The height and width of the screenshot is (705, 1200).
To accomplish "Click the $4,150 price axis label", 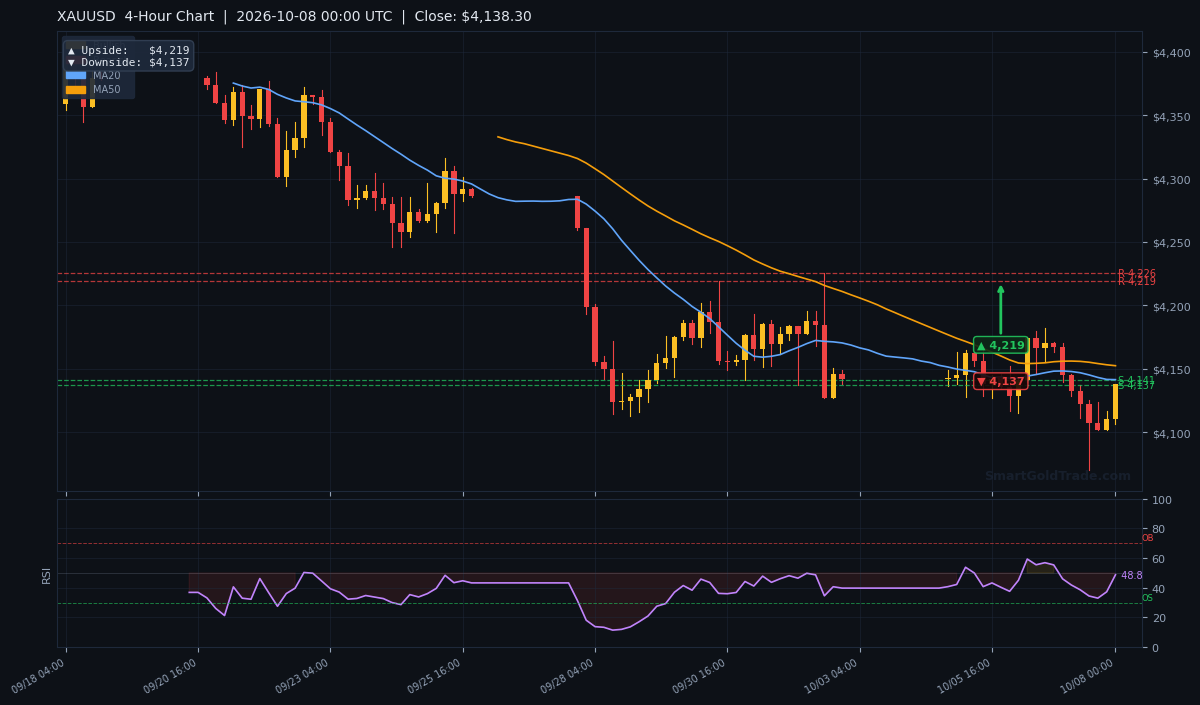I will (x=1172, y=370).
